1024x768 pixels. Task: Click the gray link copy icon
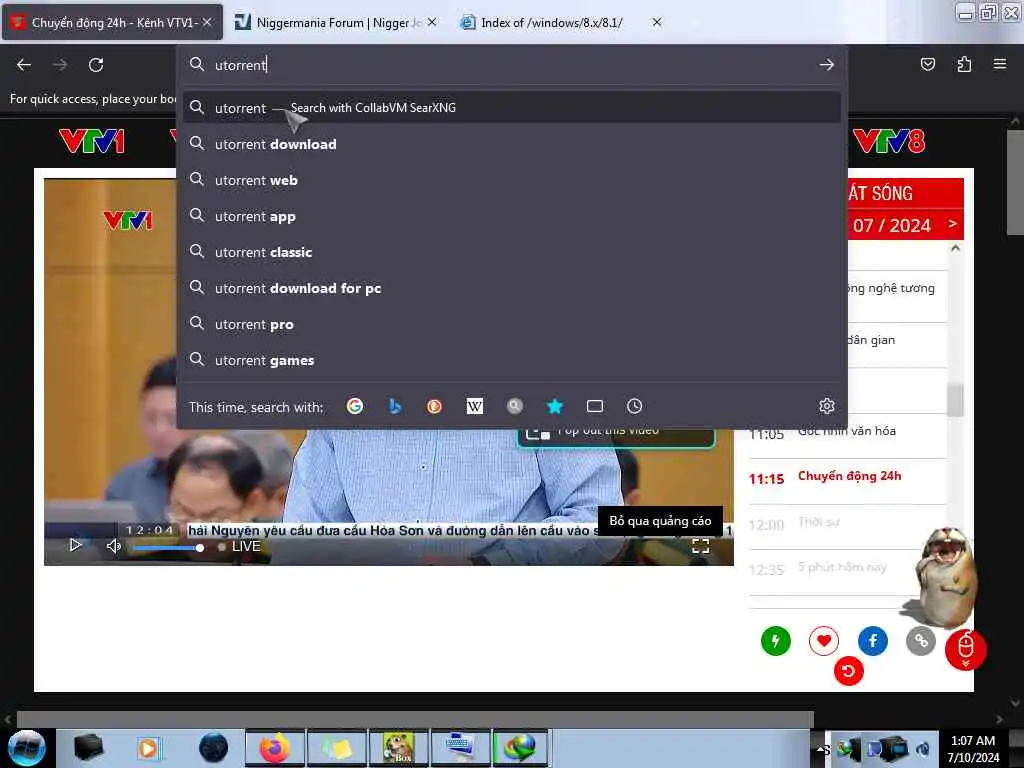(x=921, y=641)
